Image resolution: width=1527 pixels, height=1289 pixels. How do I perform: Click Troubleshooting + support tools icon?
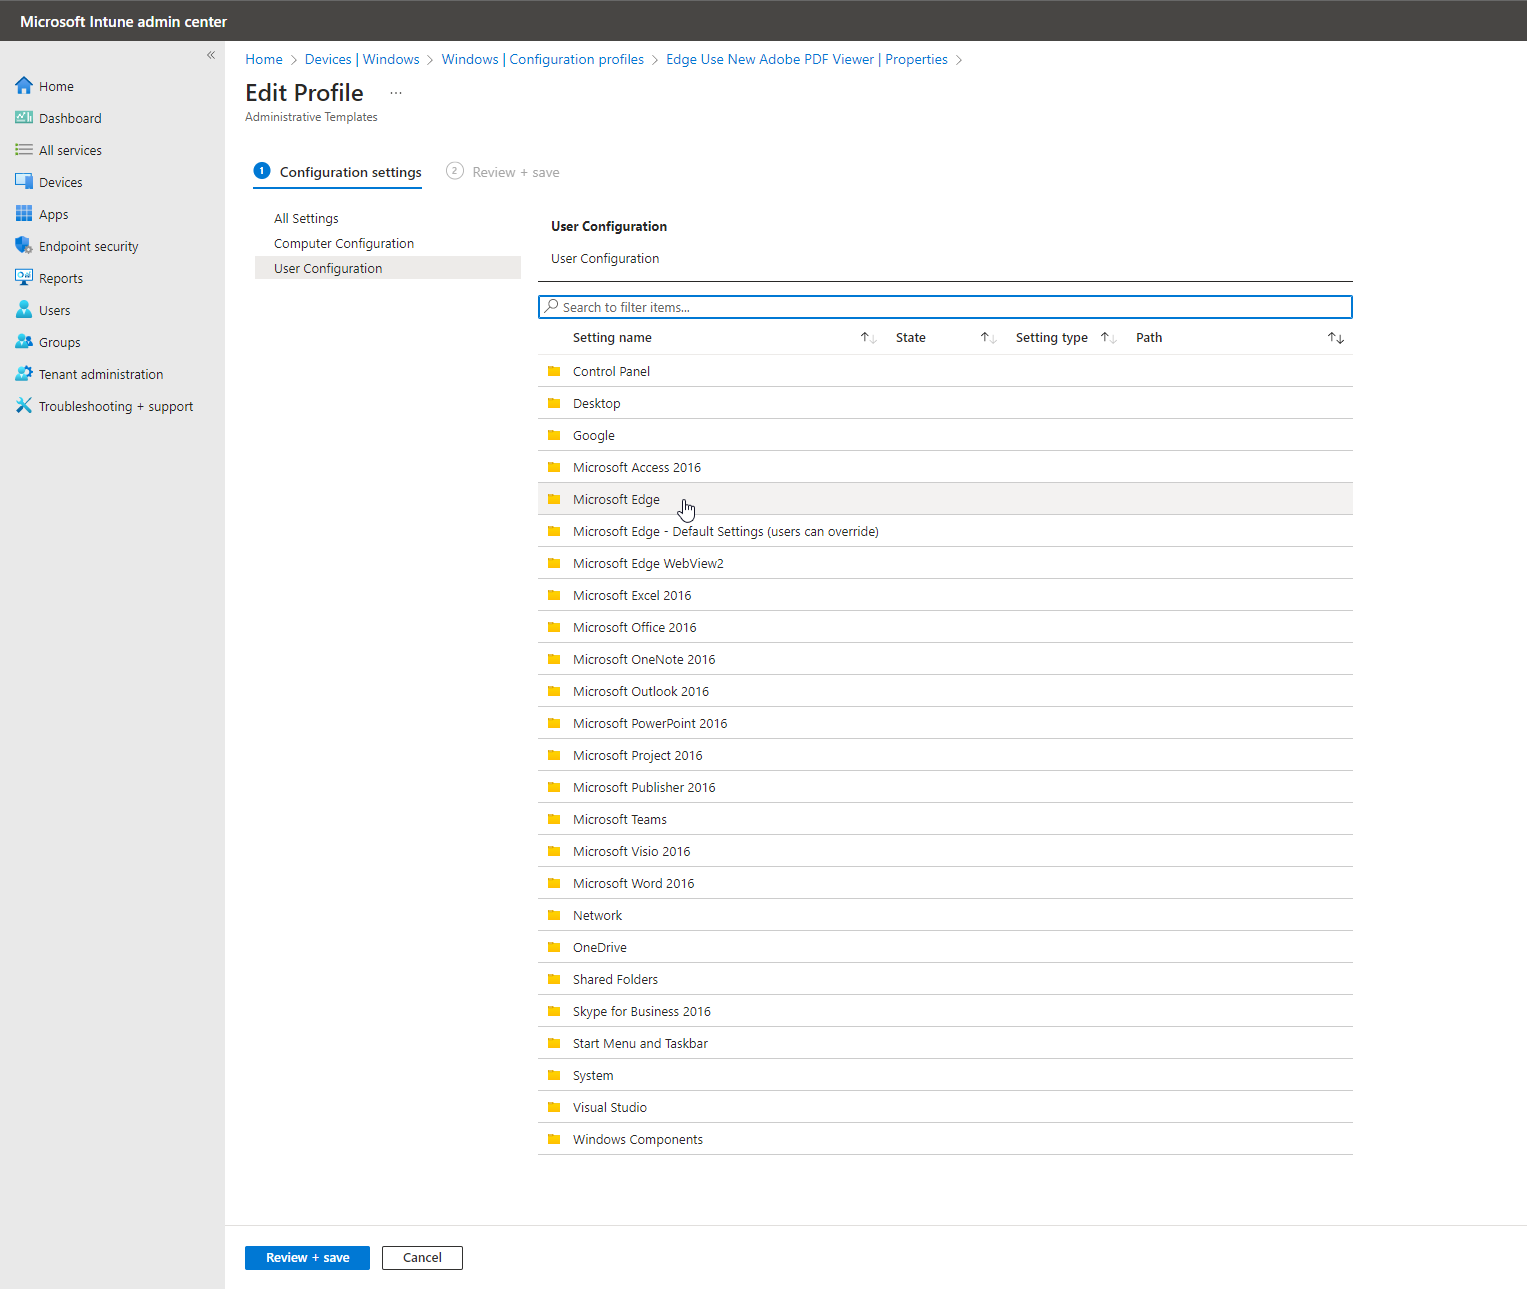click(x=24, y=406)
